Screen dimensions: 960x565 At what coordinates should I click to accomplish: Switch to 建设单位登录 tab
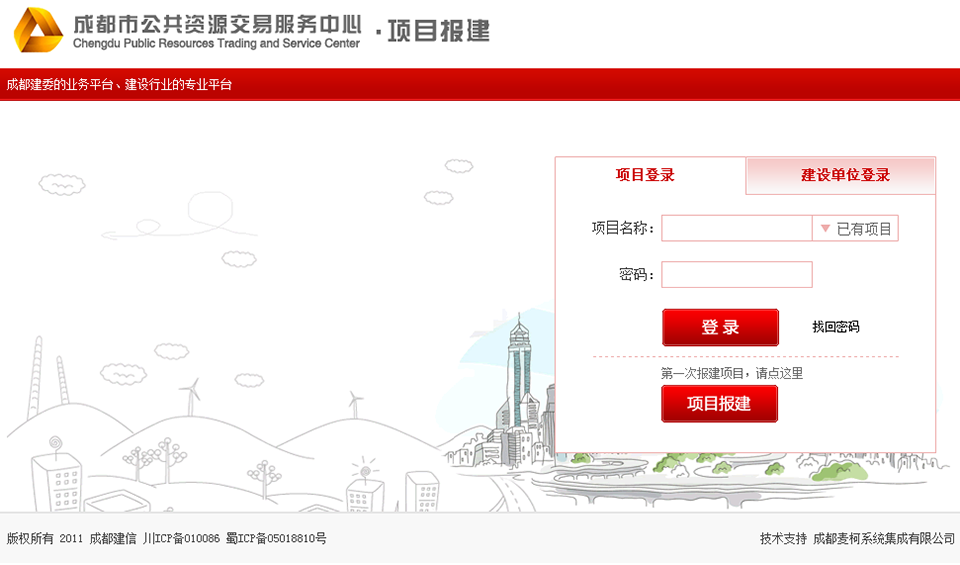tap(841, 176)
